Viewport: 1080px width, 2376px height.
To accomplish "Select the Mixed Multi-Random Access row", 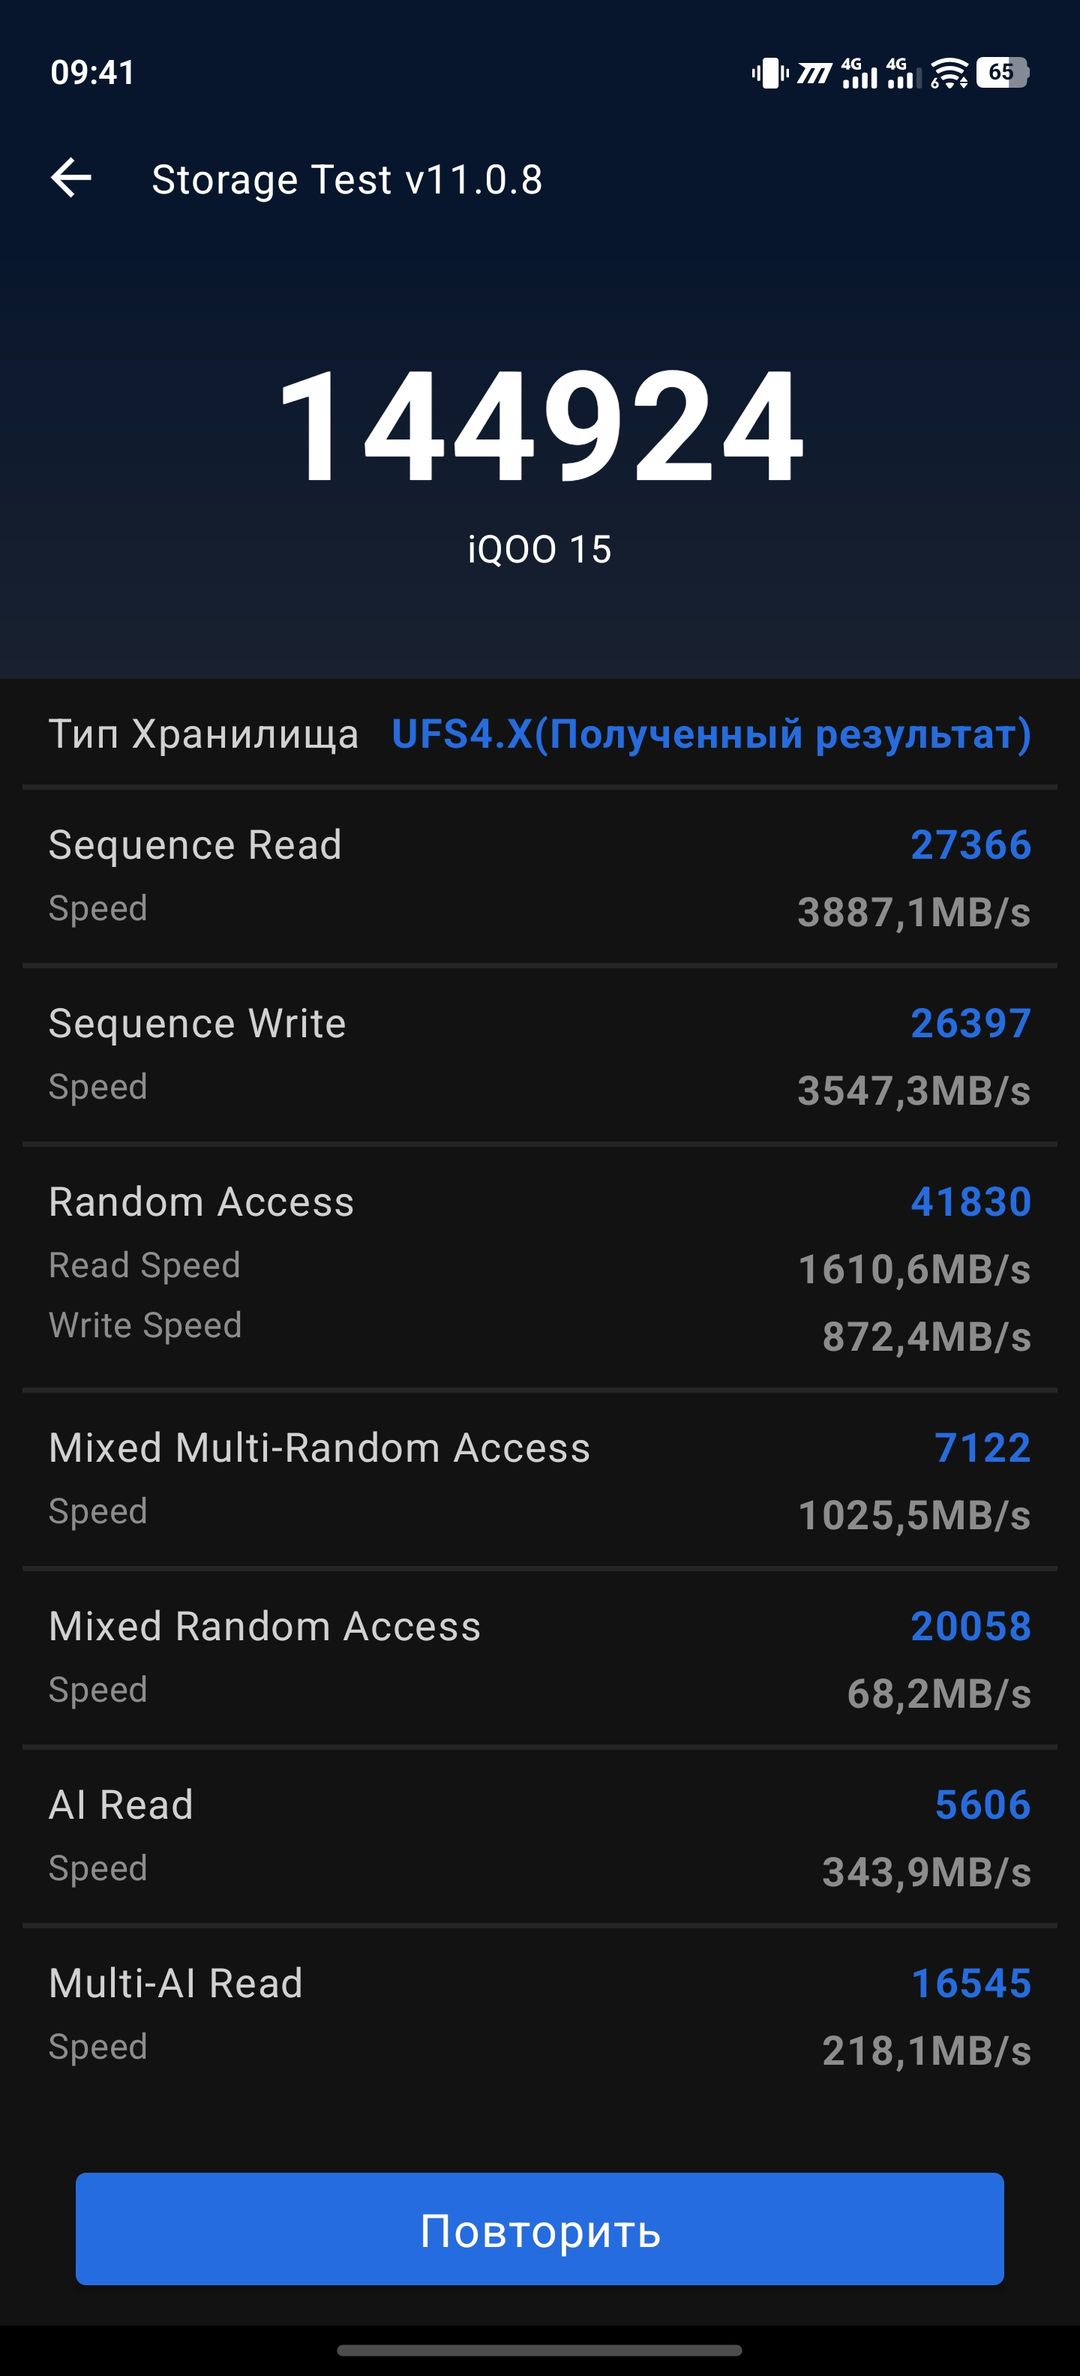I will tap(540, 1480).
